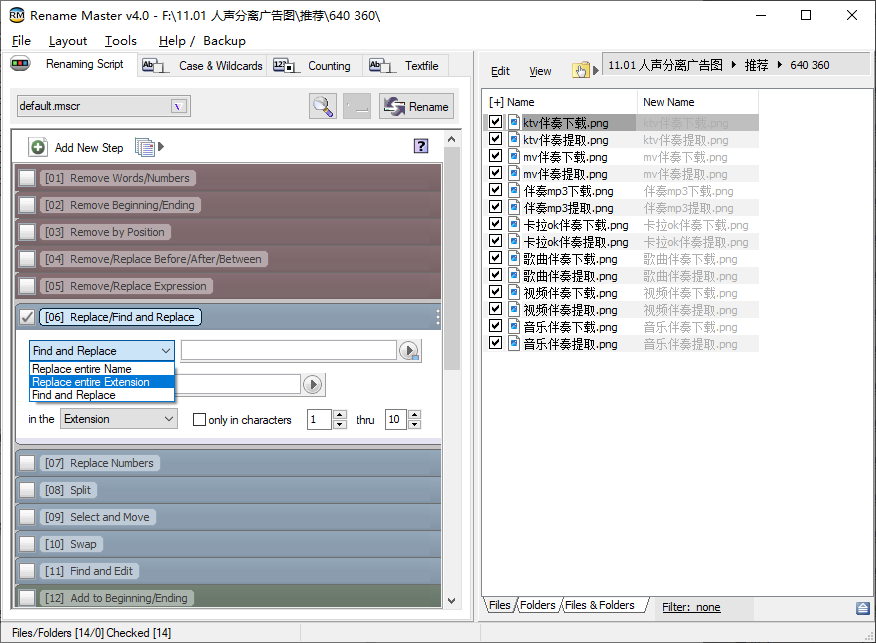This screenshot has height=643, width=876.
Task: Open the Tools menu
Action: 121,41
